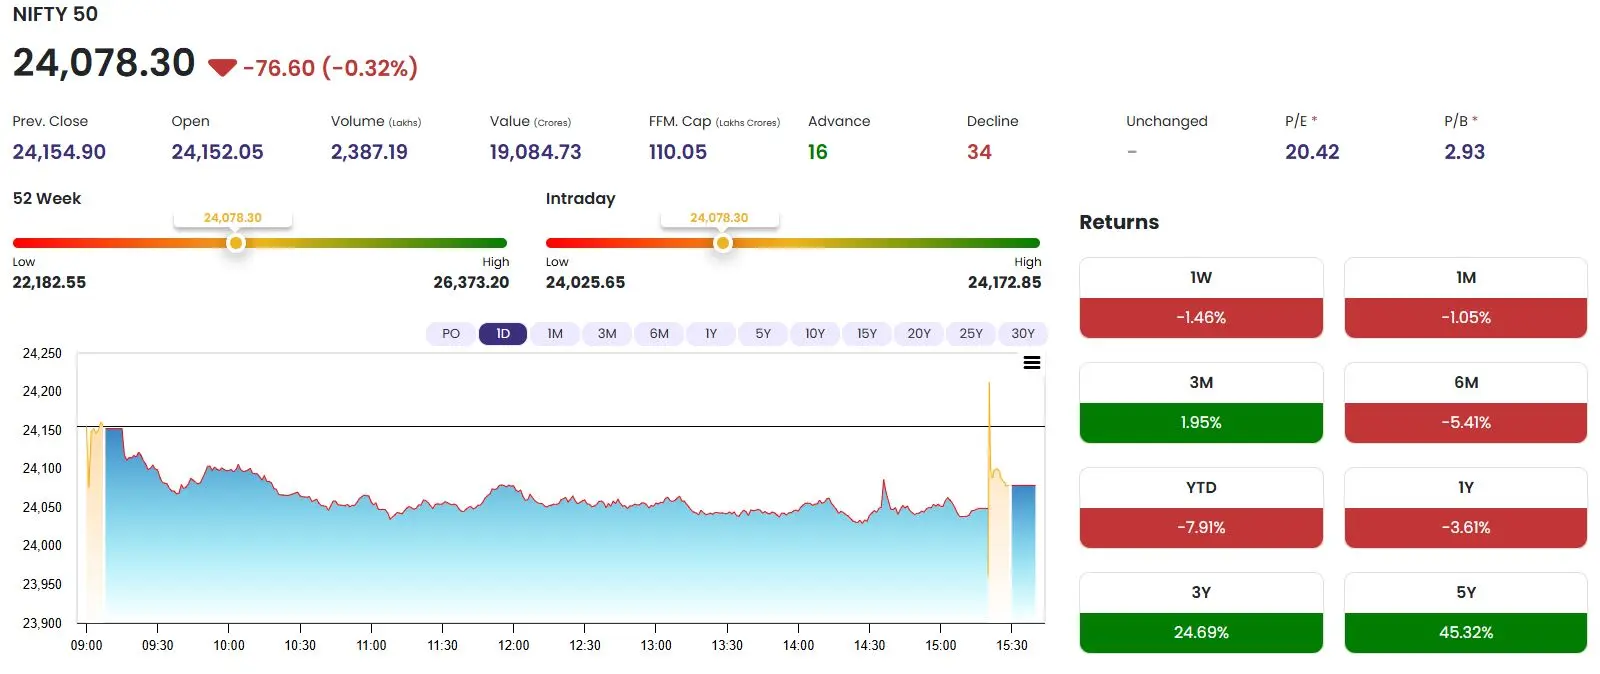The width and height of the screenshot is (1600, 674).
Task: Click the current index value 24,078.30
Action: coord(104,63)
